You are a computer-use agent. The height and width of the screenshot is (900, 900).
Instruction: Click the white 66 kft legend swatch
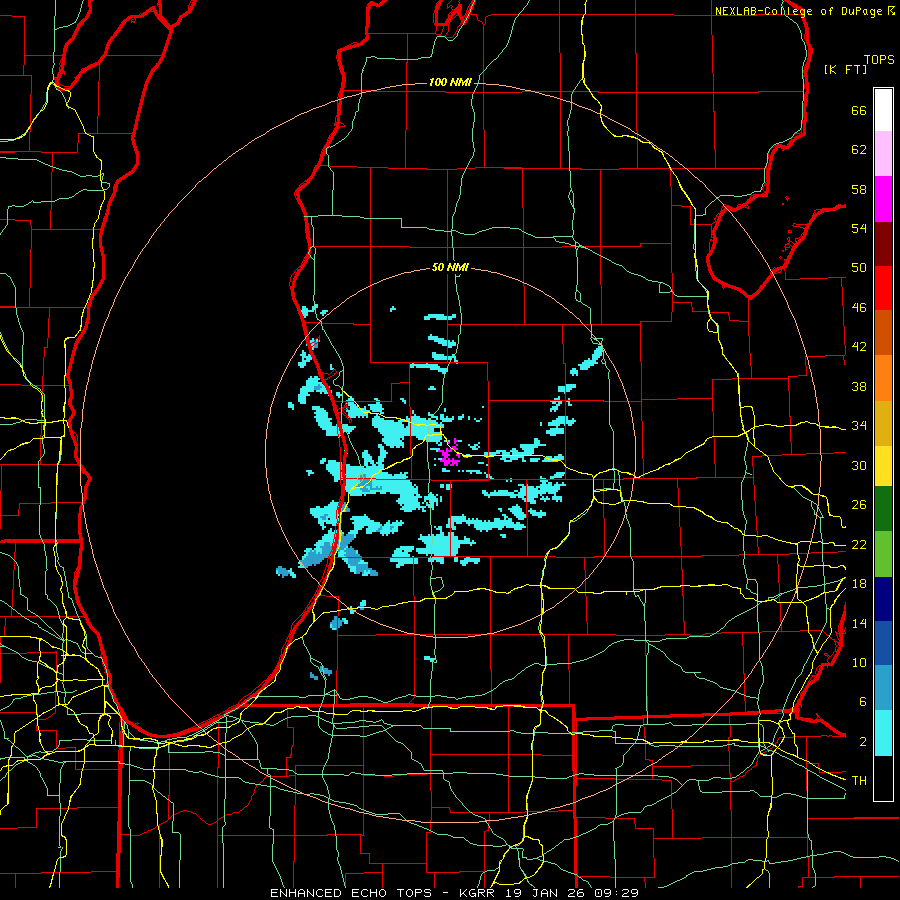coord(883,110)
